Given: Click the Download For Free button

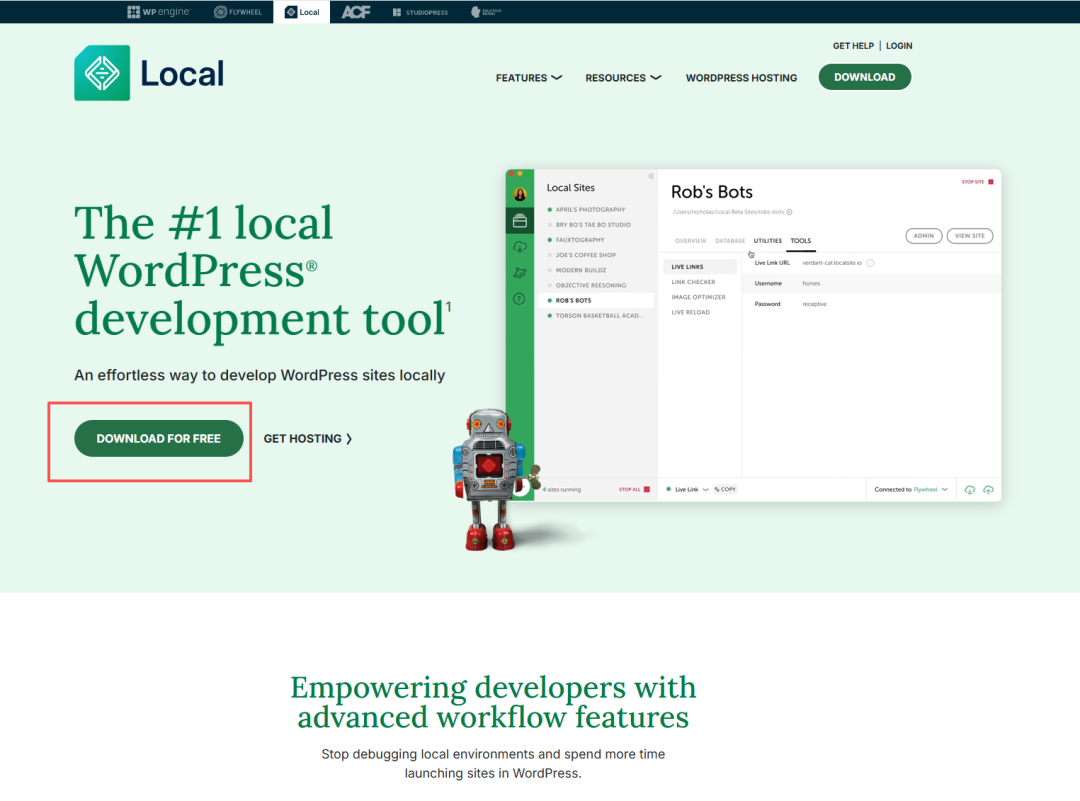Looking at the screenshot, I should tap(159, 438).
